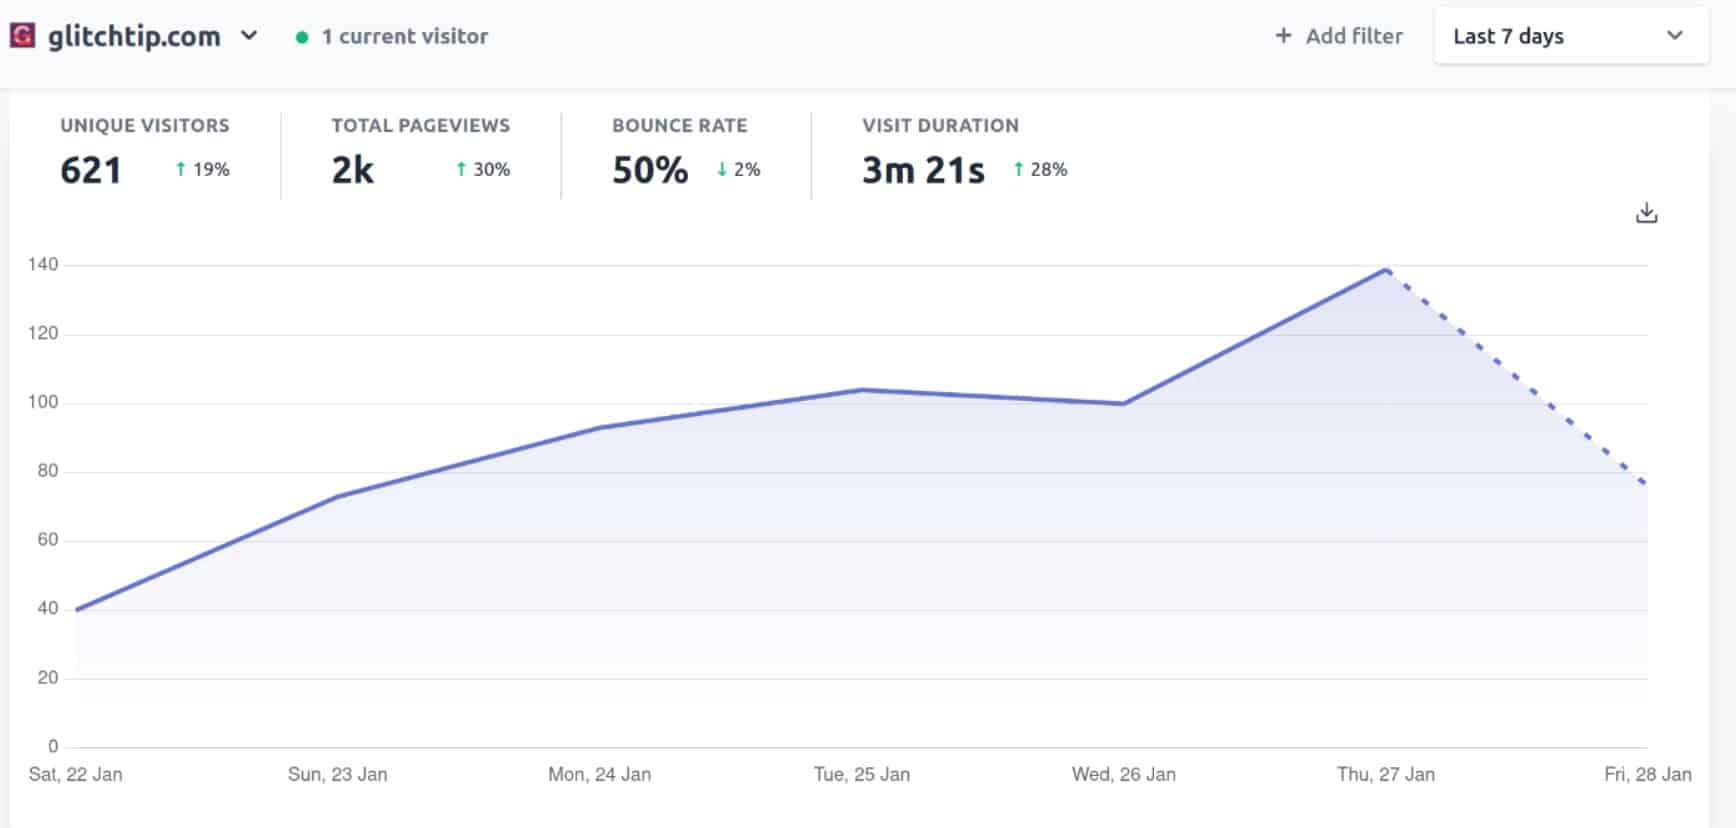
Task: Click the up arrow beside 30% pageviews change
Action: 461,170
